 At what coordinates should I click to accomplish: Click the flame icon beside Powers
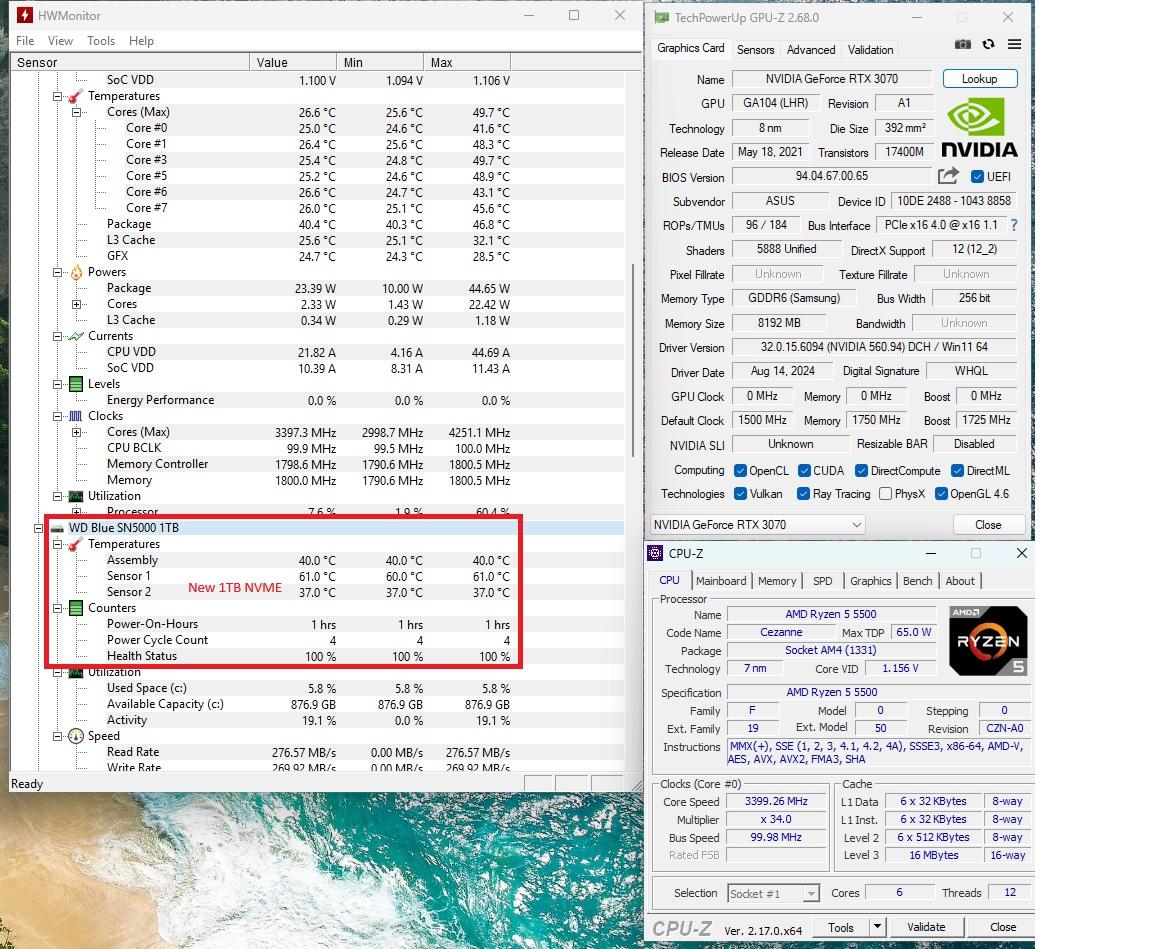(x=76, y=273)
